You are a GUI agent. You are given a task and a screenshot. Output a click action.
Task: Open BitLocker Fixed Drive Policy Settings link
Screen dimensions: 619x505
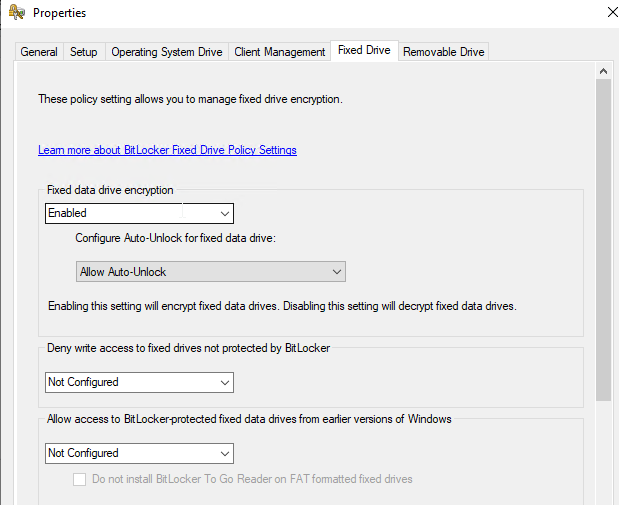pos(167,150)
